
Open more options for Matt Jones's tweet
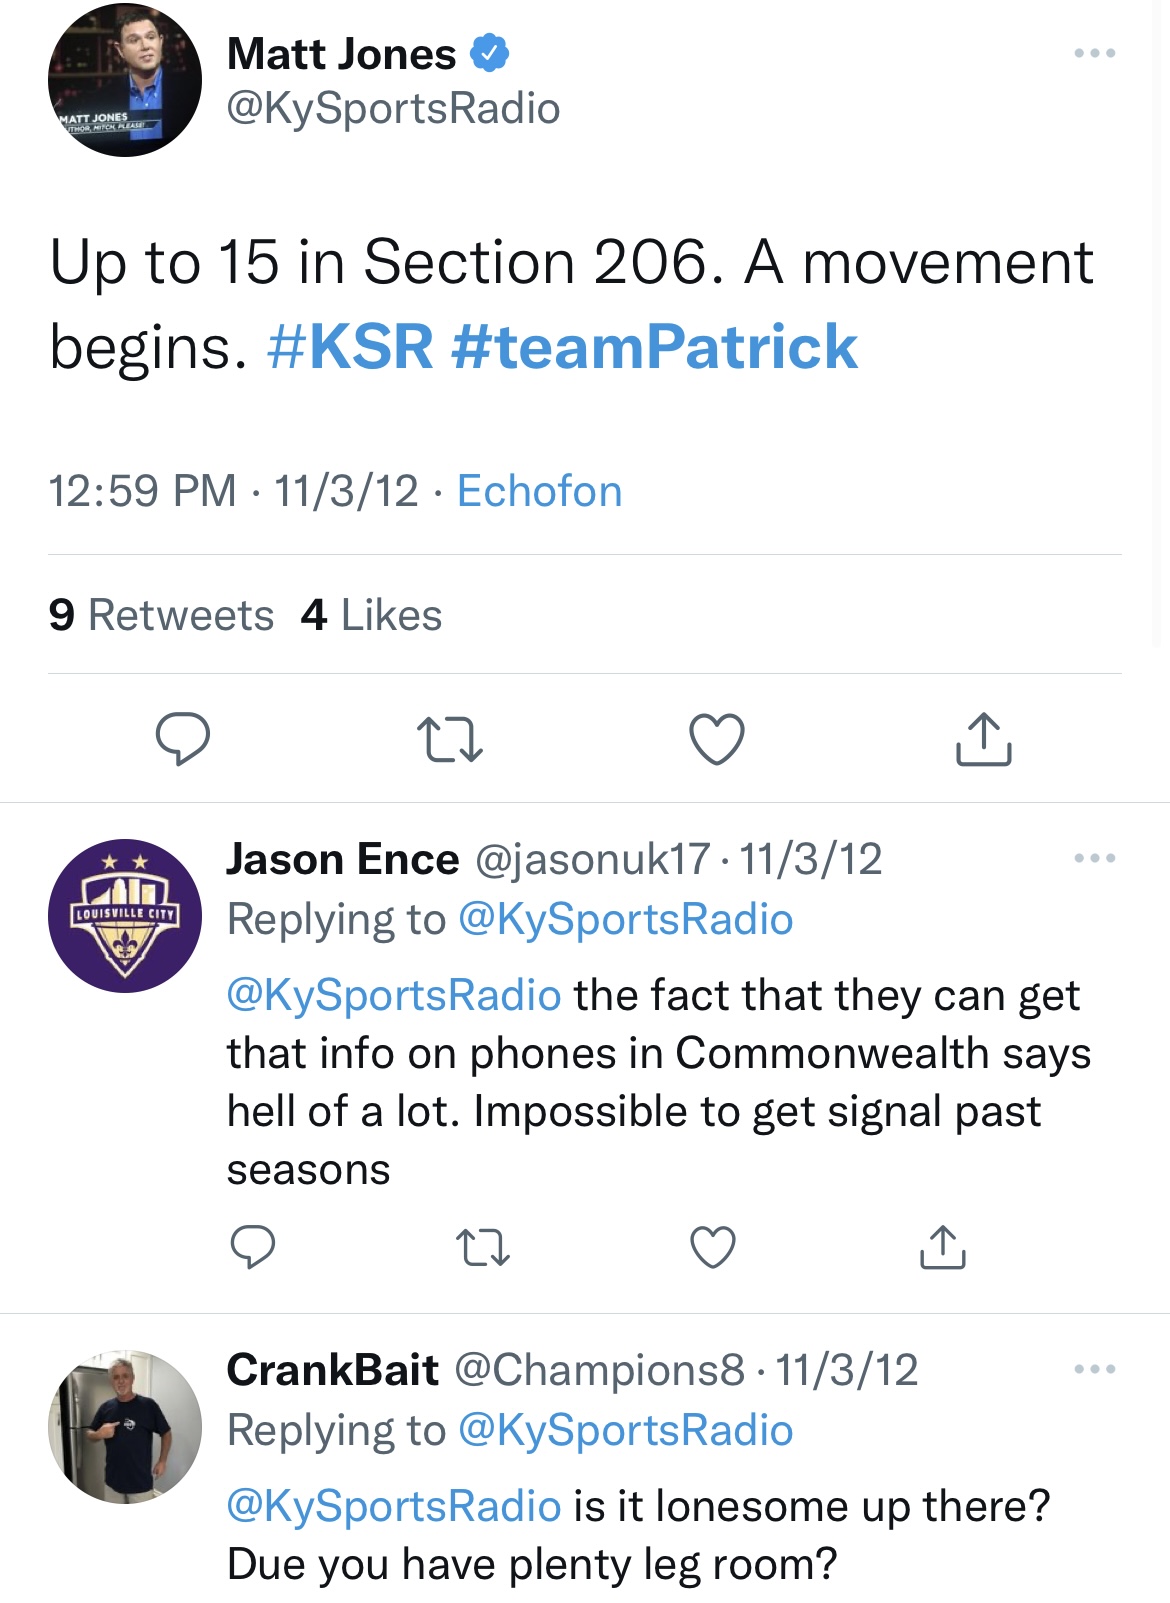[x=1094, y=53]
